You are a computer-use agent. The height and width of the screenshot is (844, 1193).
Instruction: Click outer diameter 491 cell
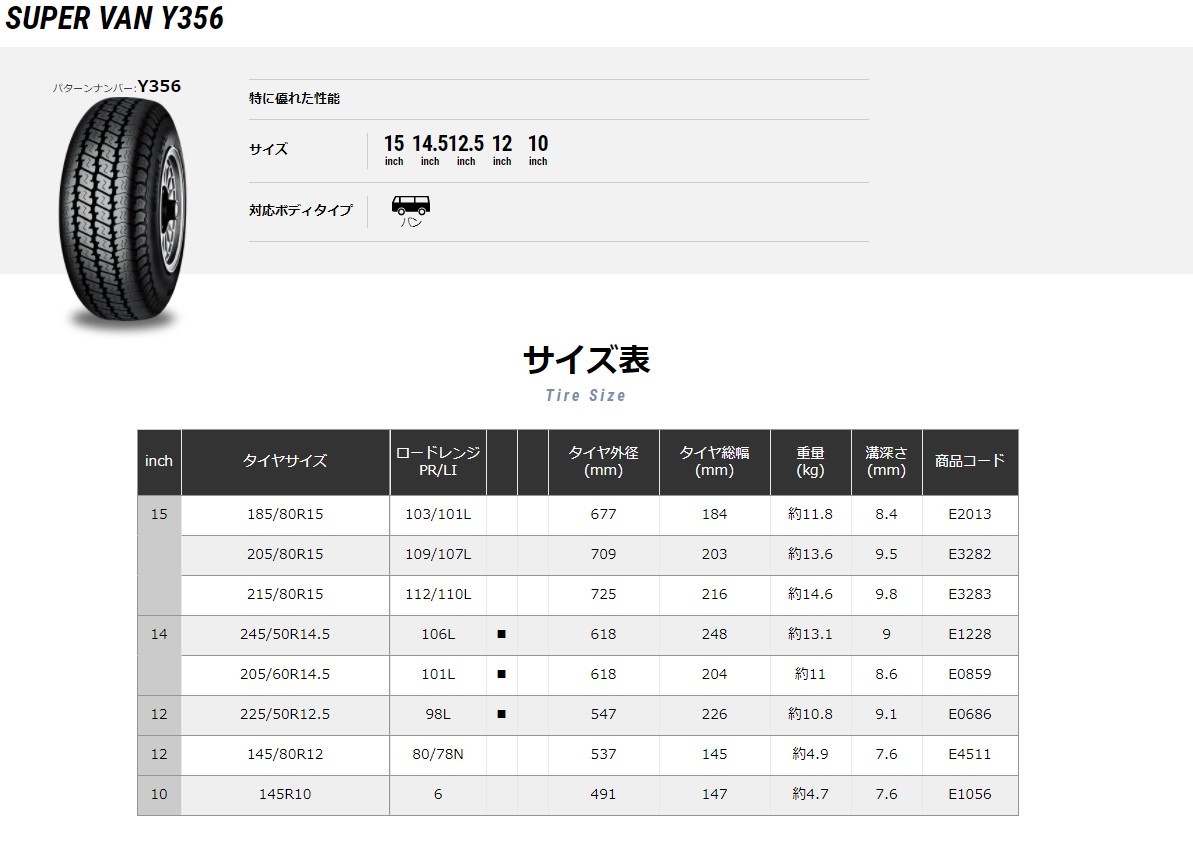tap(603, 795)
